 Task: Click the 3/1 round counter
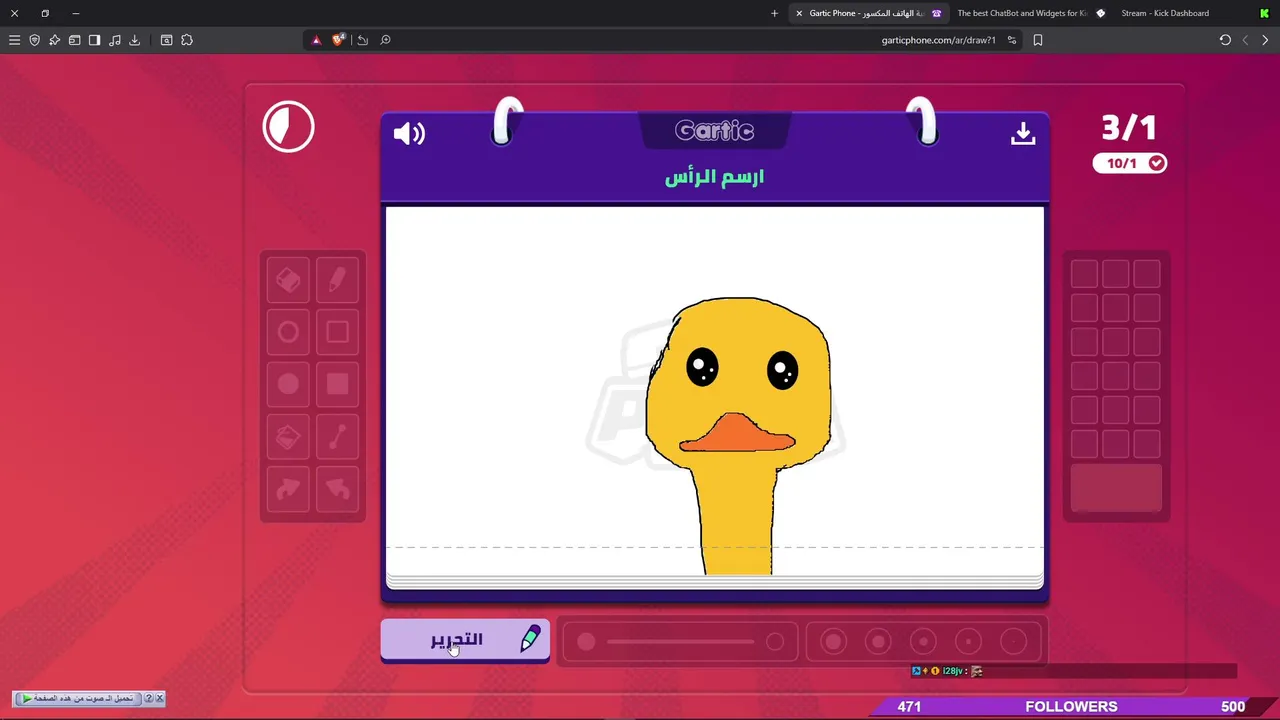coord(1129,128)
